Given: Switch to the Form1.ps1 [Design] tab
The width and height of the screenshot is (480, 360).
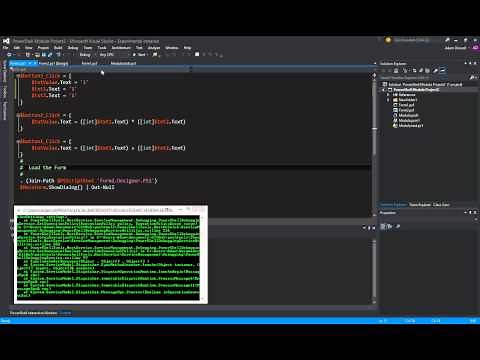Looking at the screenshot, I should 53,63.
